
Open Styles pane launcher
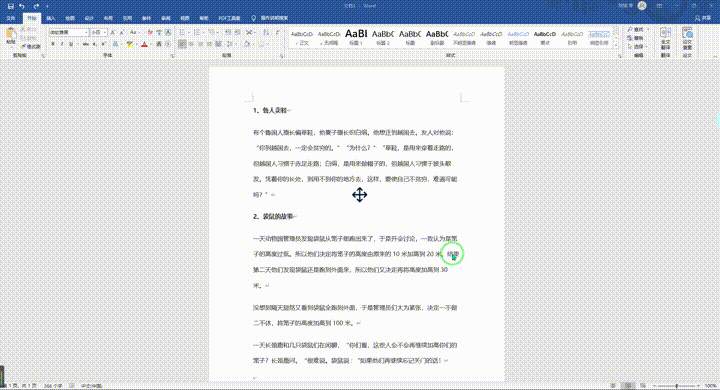tap(619, 56)
